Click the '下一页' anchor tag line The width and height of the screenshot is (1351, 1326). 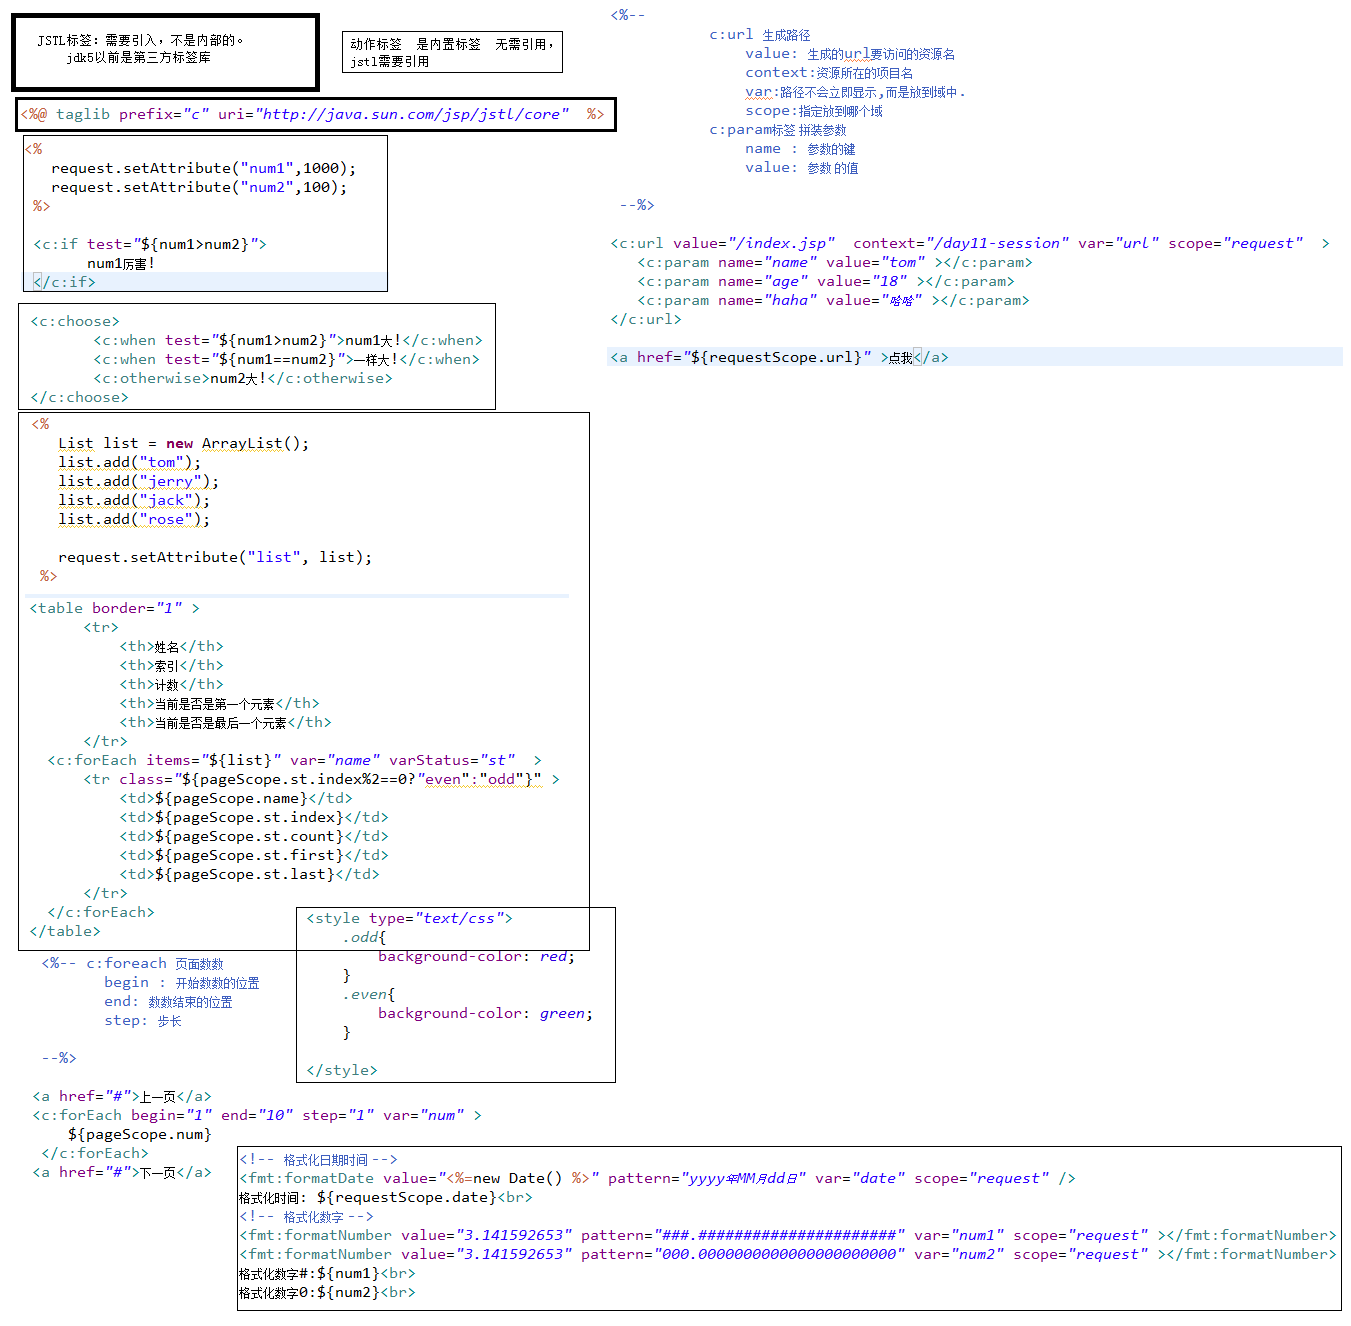(122, 1172)
